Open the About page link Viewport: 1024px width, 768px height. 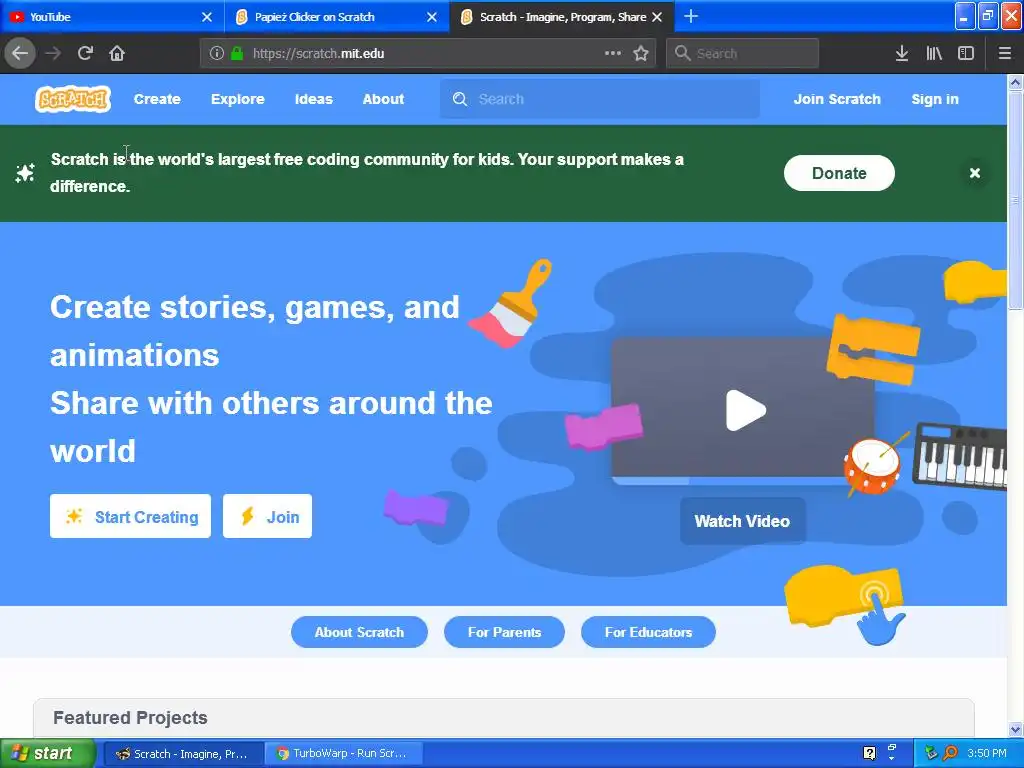(383, 99)
